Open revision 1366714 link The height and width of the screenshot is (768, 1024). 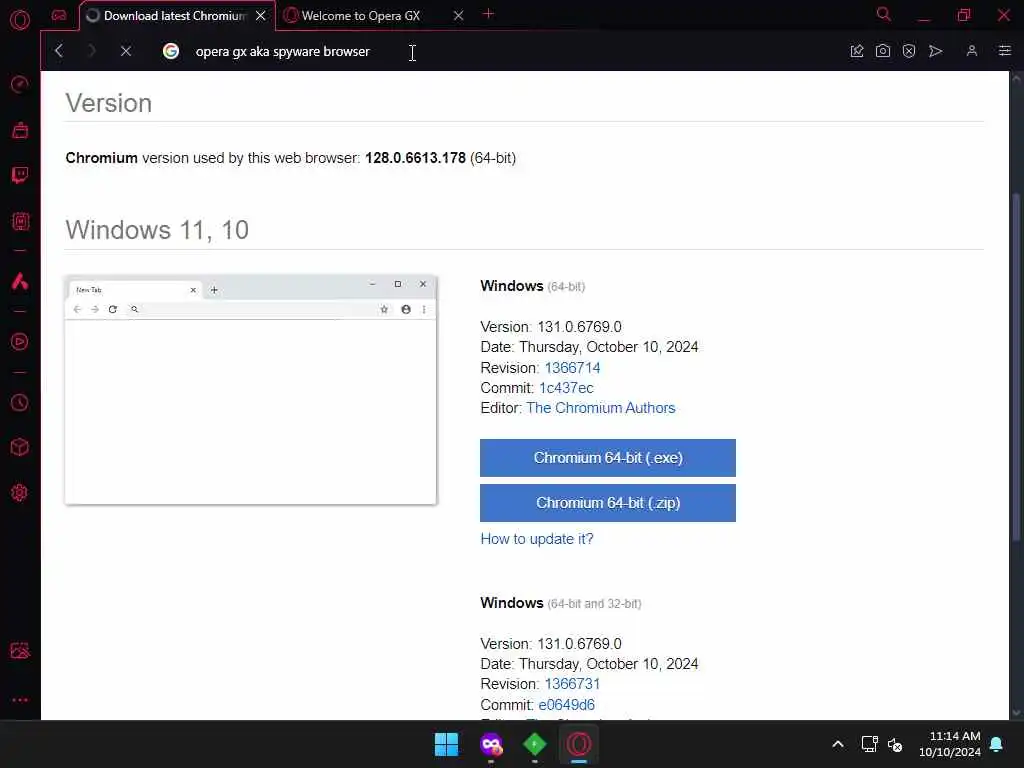click(572, 368)
